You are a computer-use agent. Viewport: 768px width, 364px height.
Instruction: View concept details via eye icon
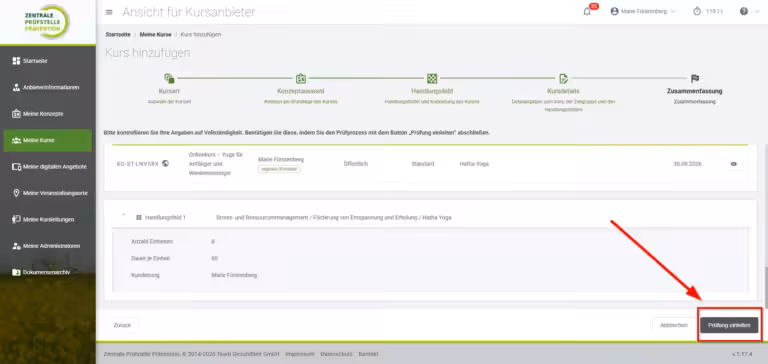click(733, 164)
